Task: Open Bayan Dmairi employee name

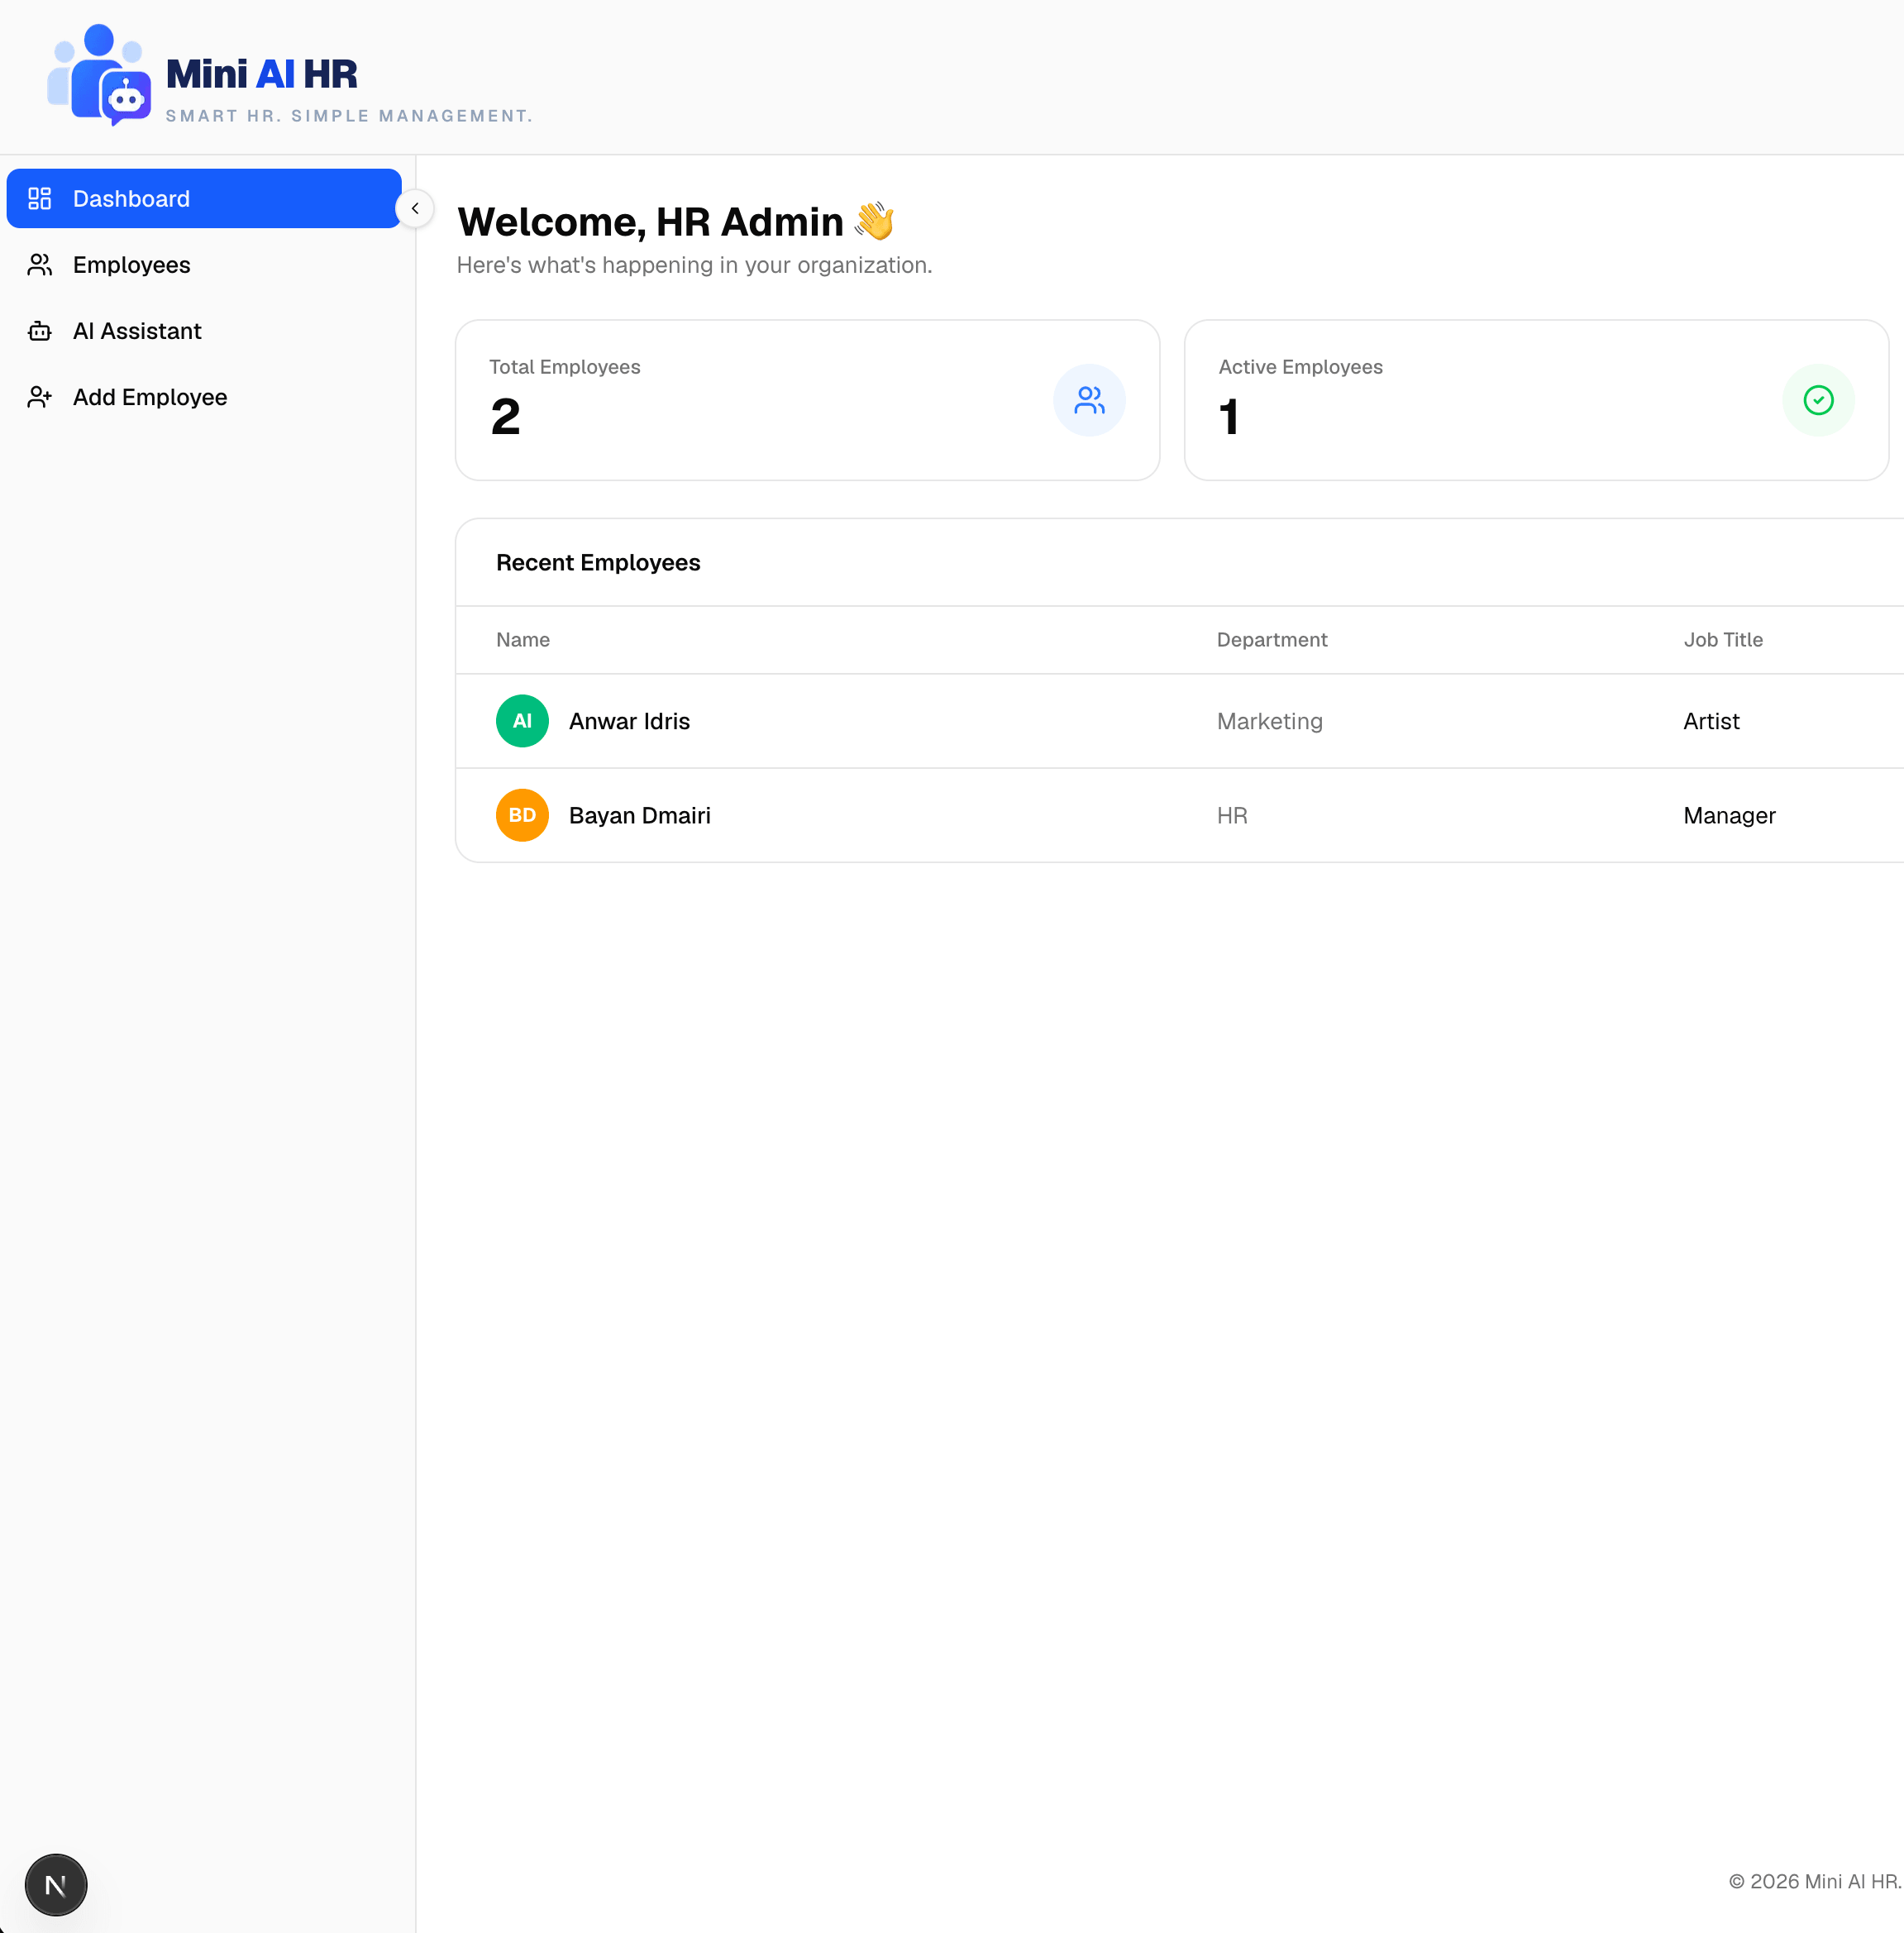Action: pyautogui.click(x=640, y=815)
